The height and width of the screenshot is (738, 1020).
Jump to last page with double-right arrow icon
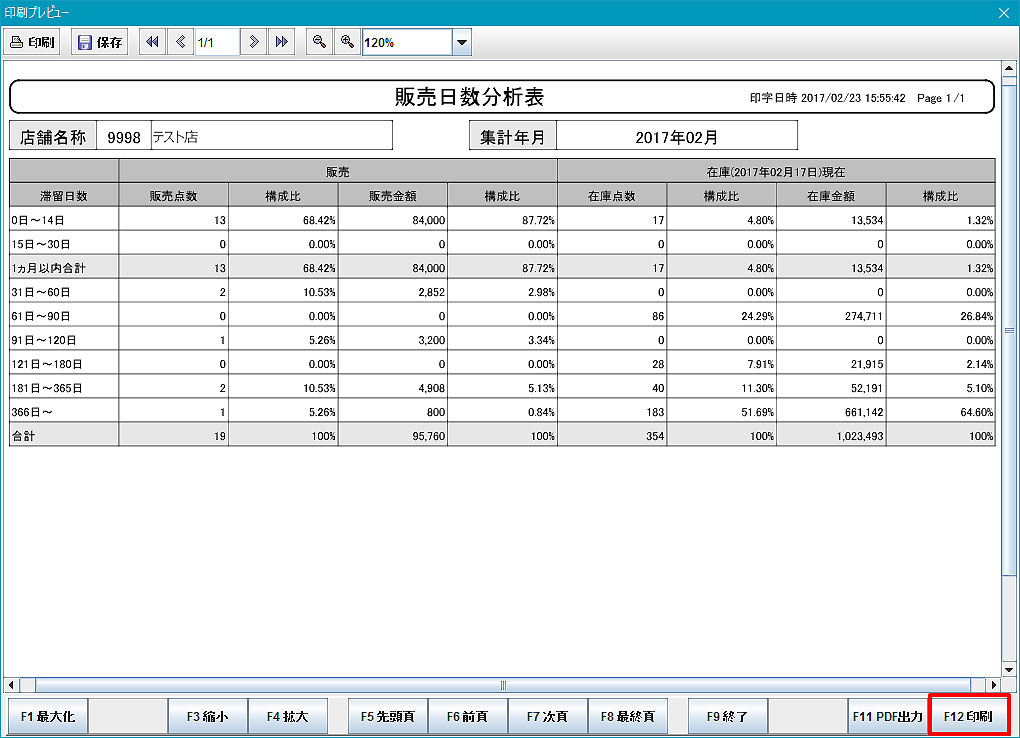282,41
